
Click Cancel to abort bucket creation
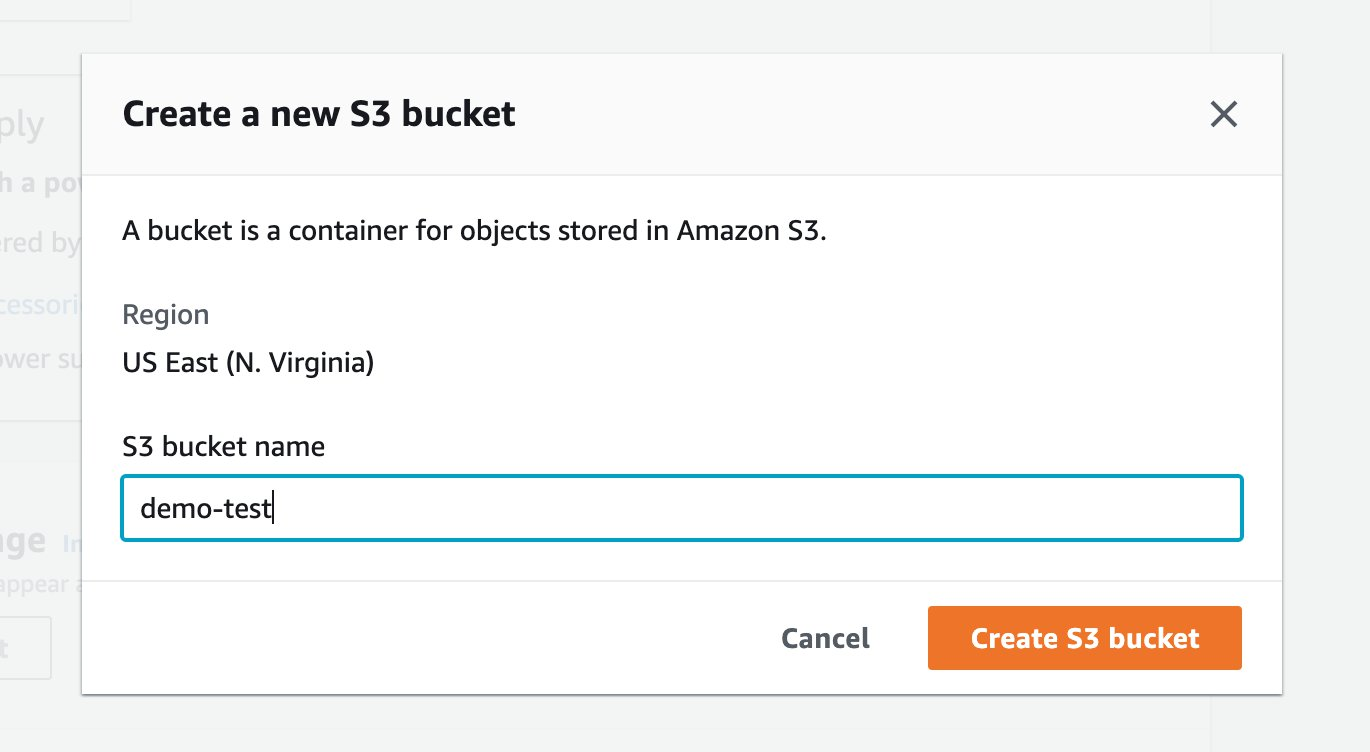824,638
